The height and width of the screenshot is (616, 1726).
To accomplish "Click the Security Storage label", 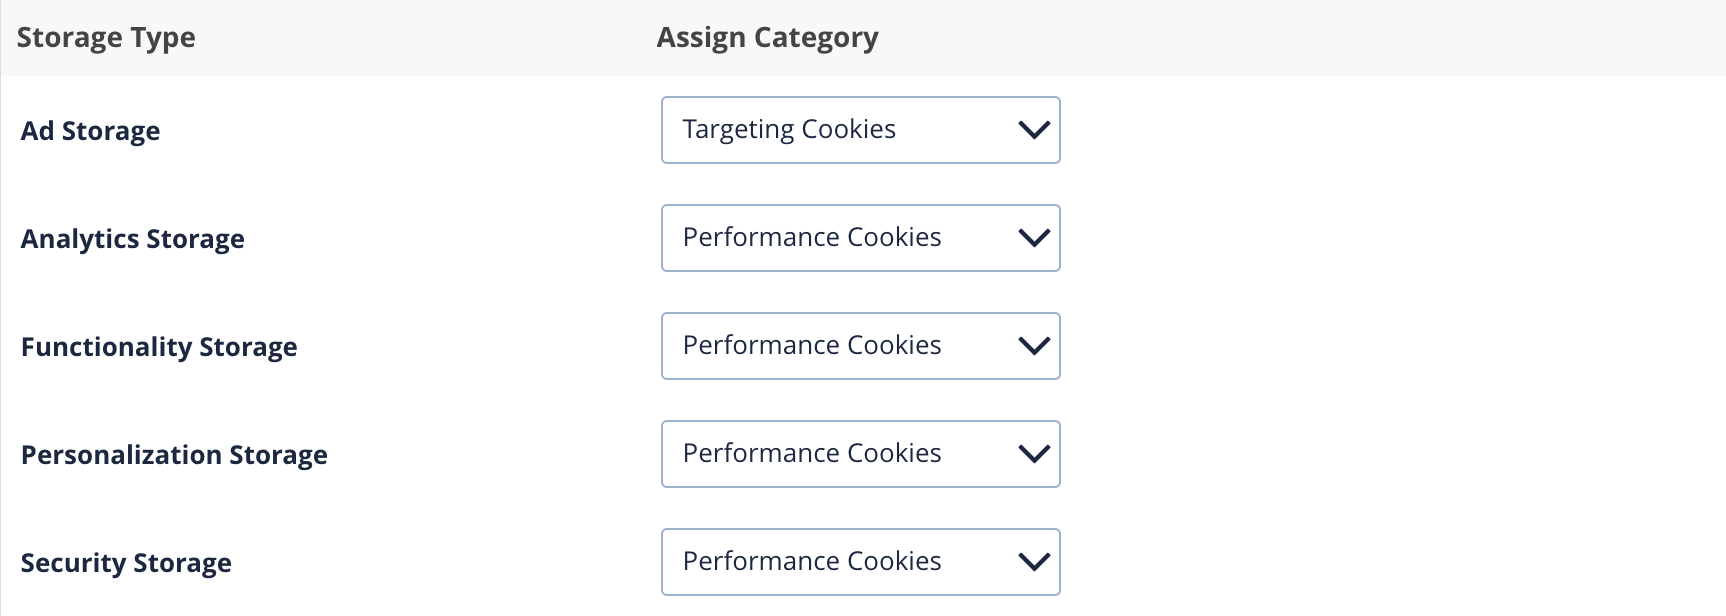I will point(127,562).
